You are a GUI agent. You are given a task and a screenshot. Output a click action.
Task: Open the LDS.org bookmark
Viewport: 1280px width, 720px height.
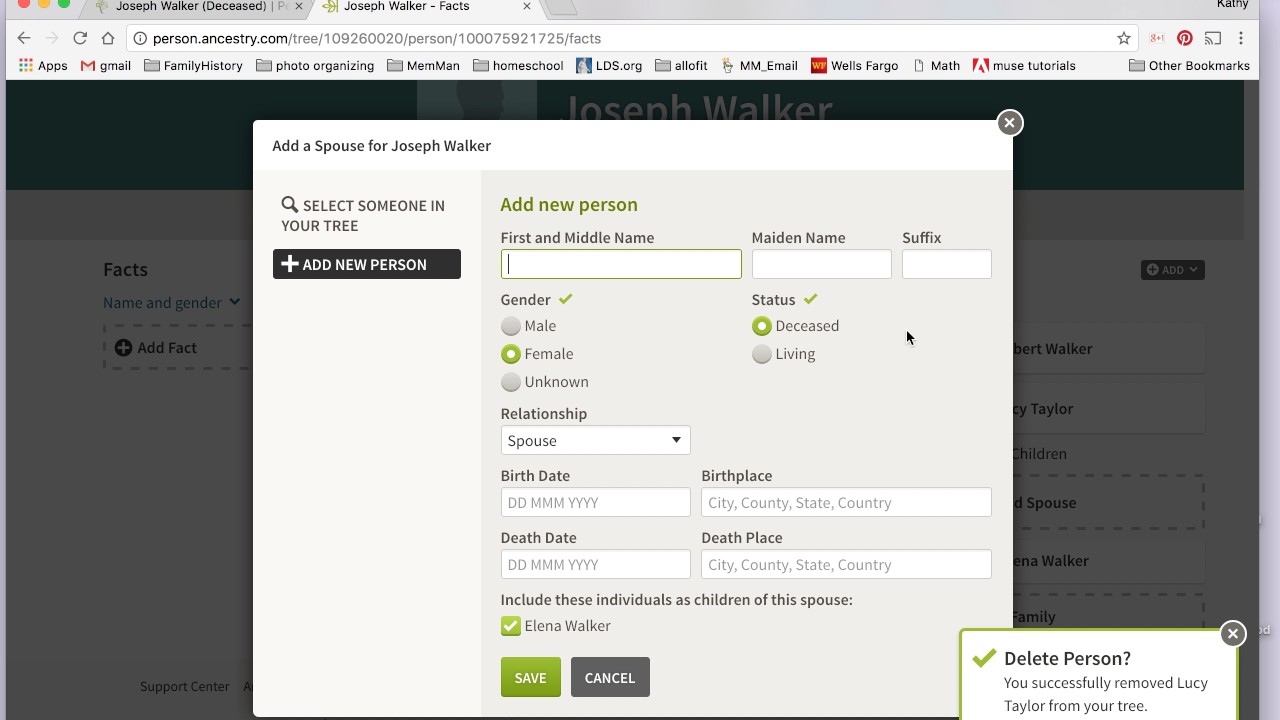click(x=609, y=66)
